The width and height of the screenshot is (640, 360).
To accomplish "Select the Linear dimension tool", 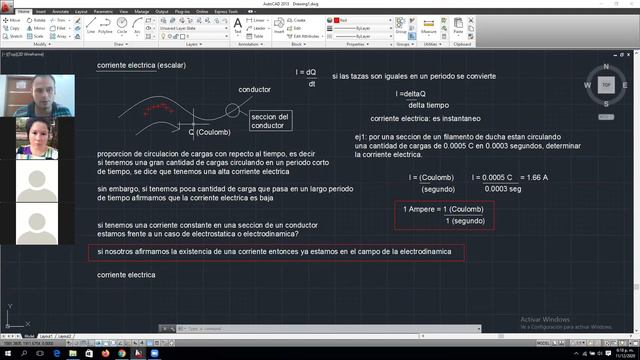I will click(x=256, y=20).
